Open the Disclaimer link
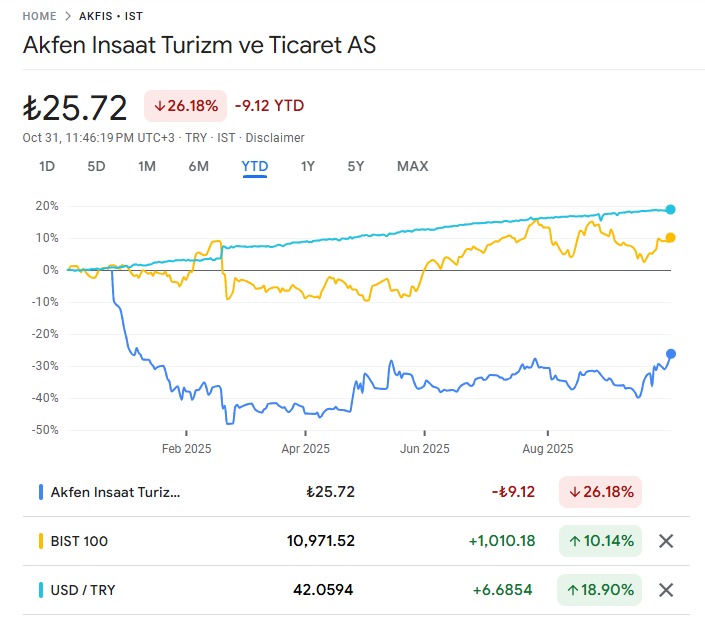The width and height of the screenshot is (705, 617). click(275, 138)
